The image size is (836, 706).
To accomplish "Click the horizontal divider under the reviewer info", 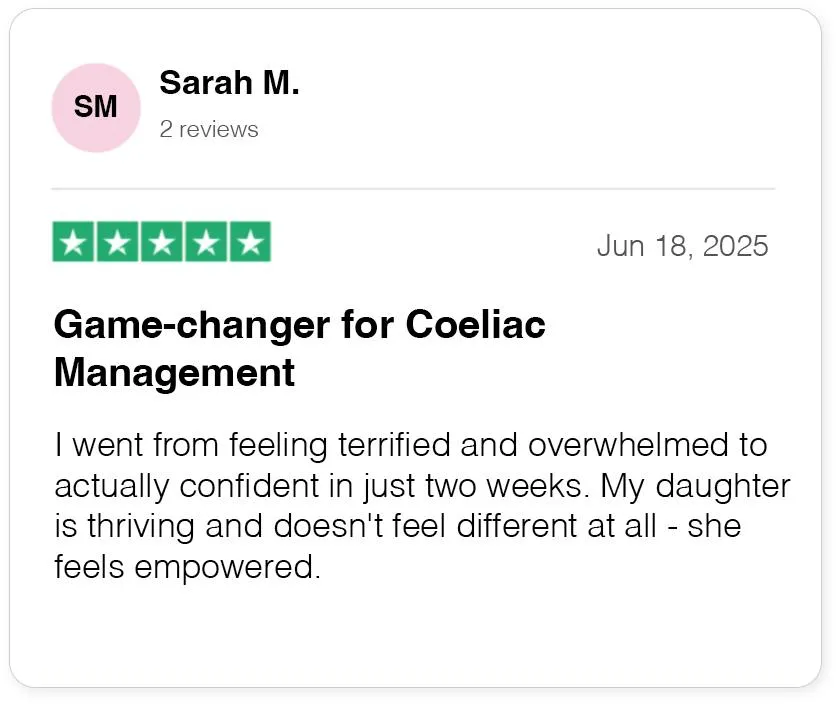I will [413, 189].
